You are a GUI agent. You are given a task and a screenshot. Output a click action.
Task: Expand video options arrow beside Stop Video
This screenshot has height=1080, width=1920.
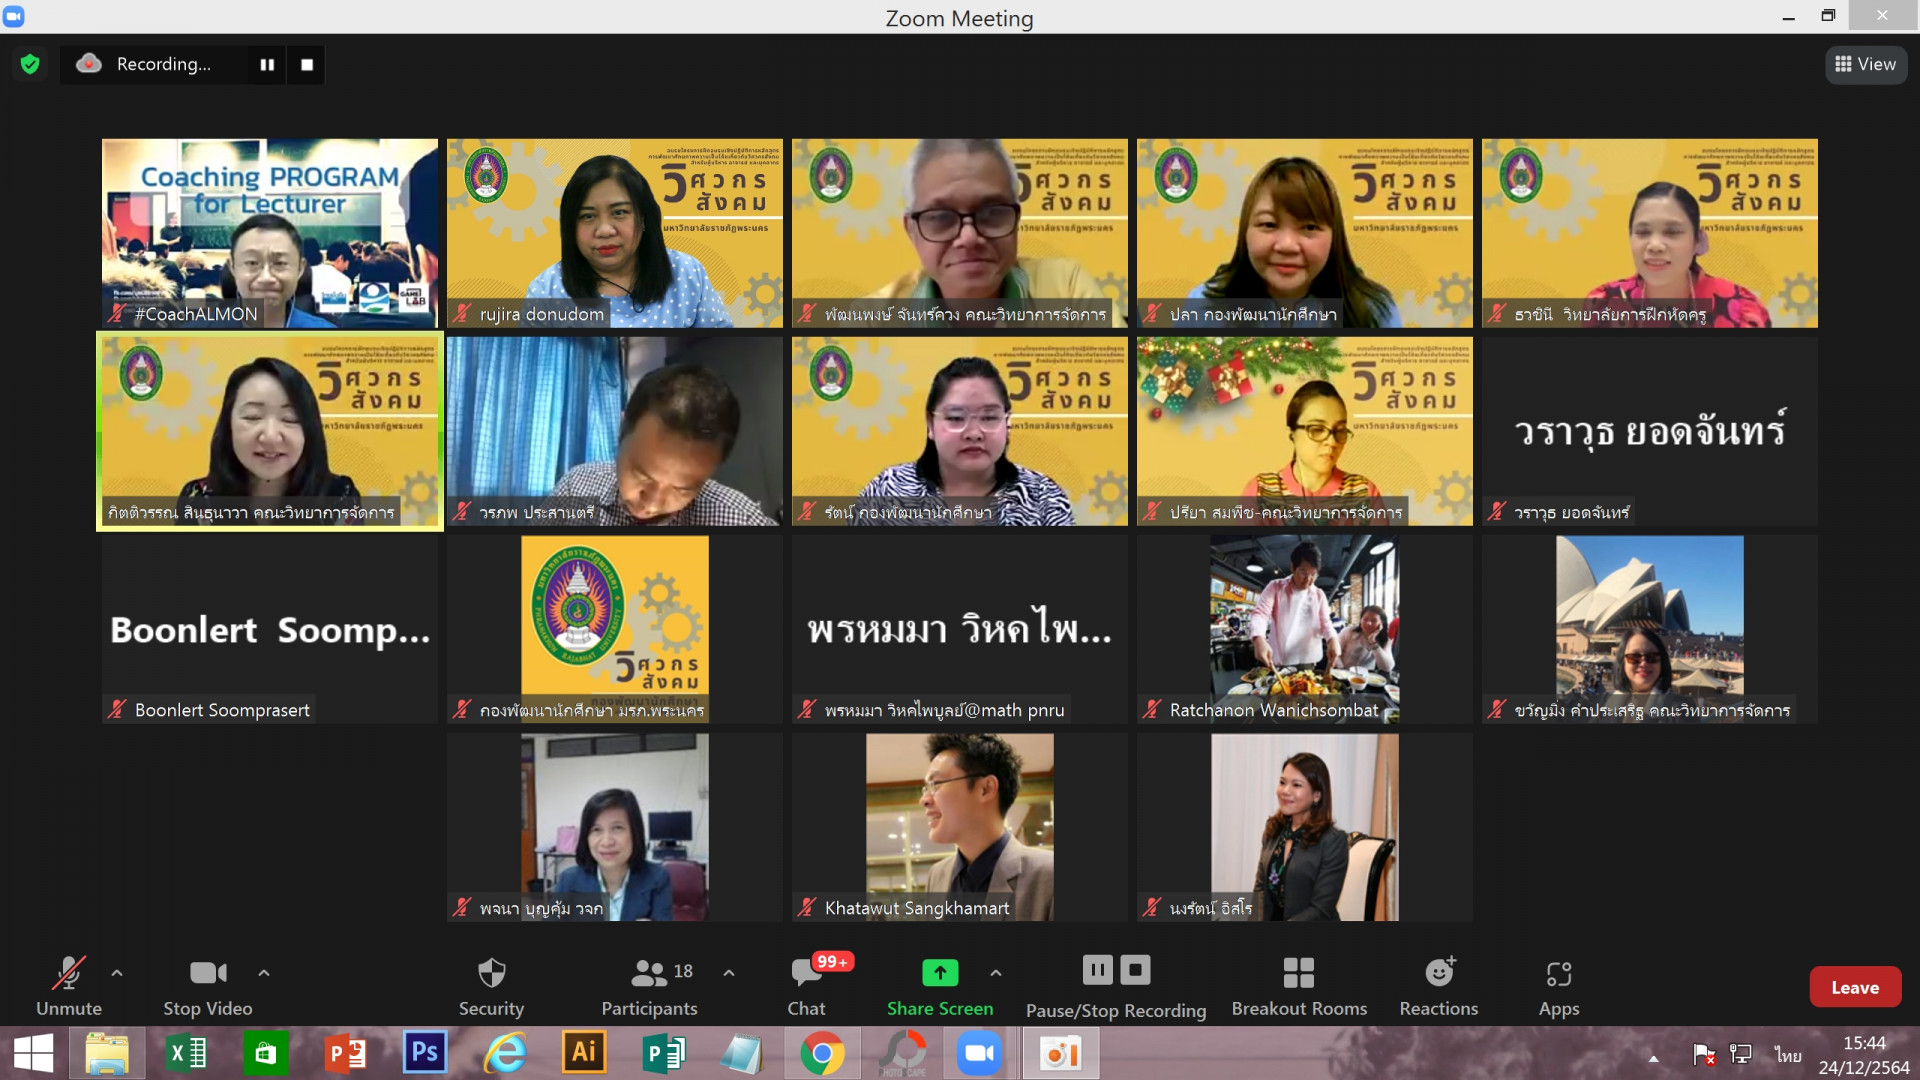[x=264, y=972]
